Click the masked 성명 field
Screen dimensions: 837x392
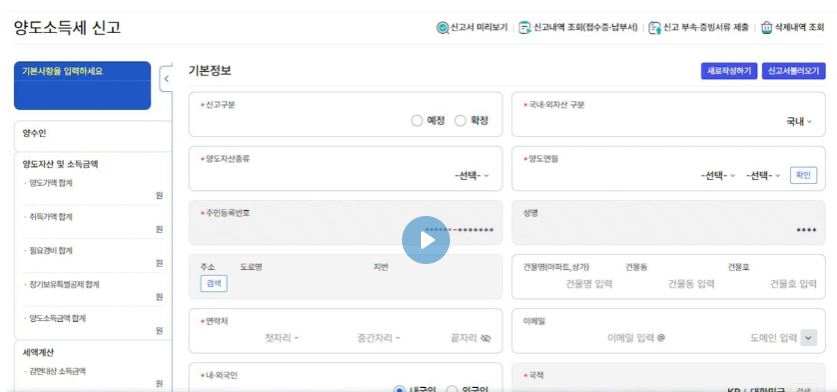[x=668, y=223]
